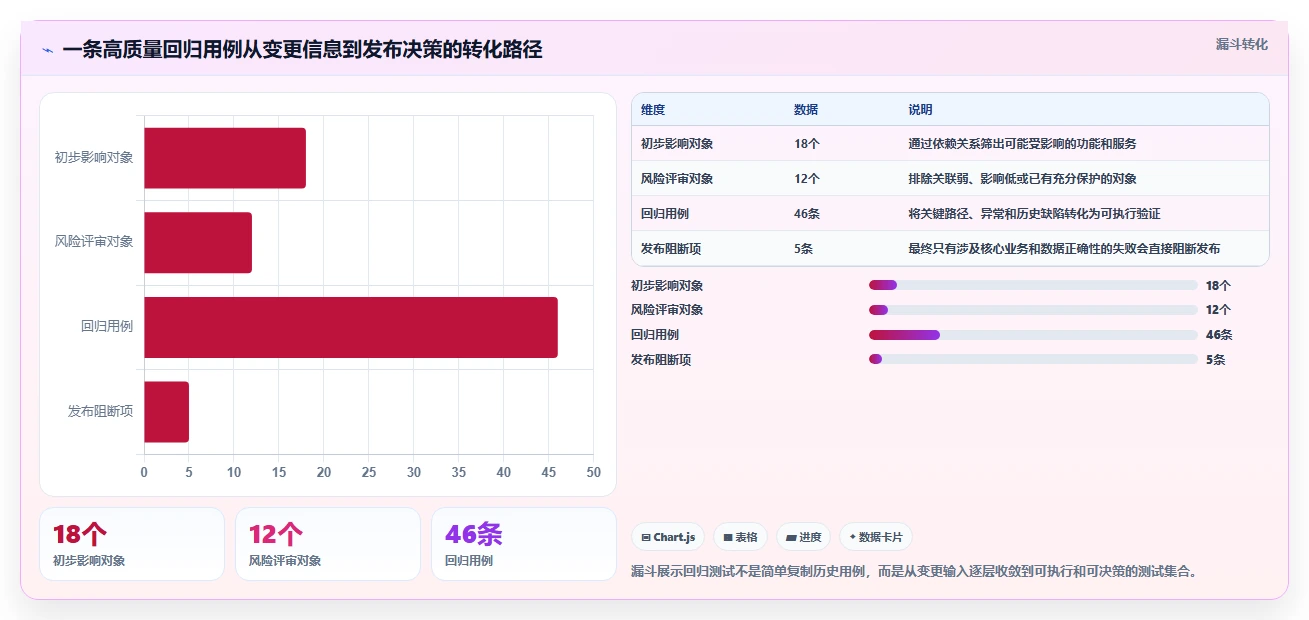
Task: Click x-axis tick label 50
Action: tap(593, 472)
